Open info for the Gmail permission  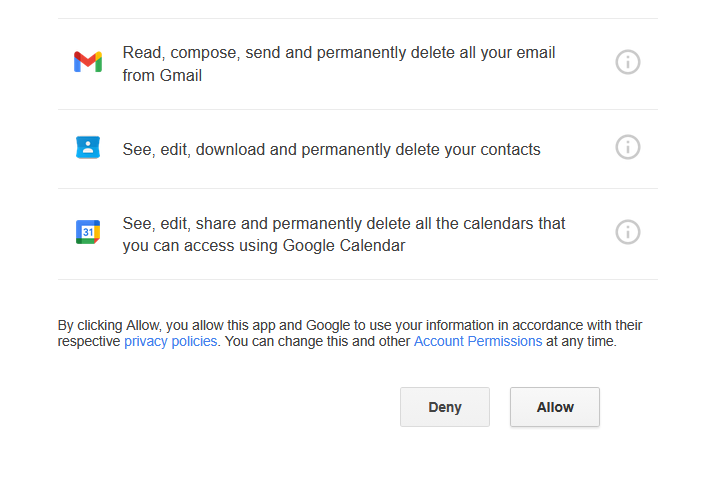(x=627, y=62)
